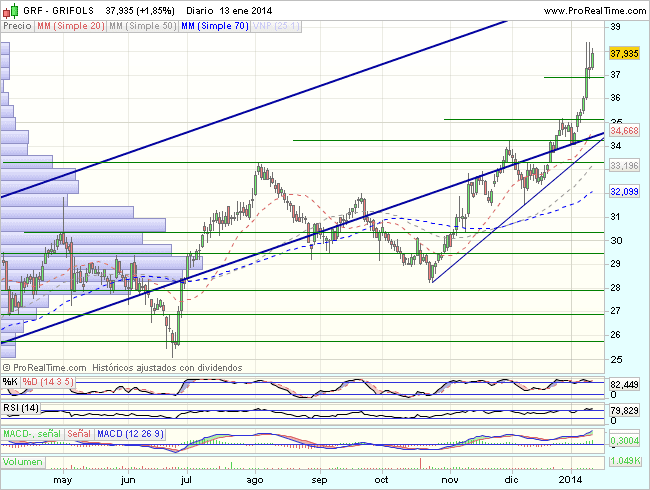Click the RSI value 79,829
This screenshot has width=650, height=490.
coord(624,411)
